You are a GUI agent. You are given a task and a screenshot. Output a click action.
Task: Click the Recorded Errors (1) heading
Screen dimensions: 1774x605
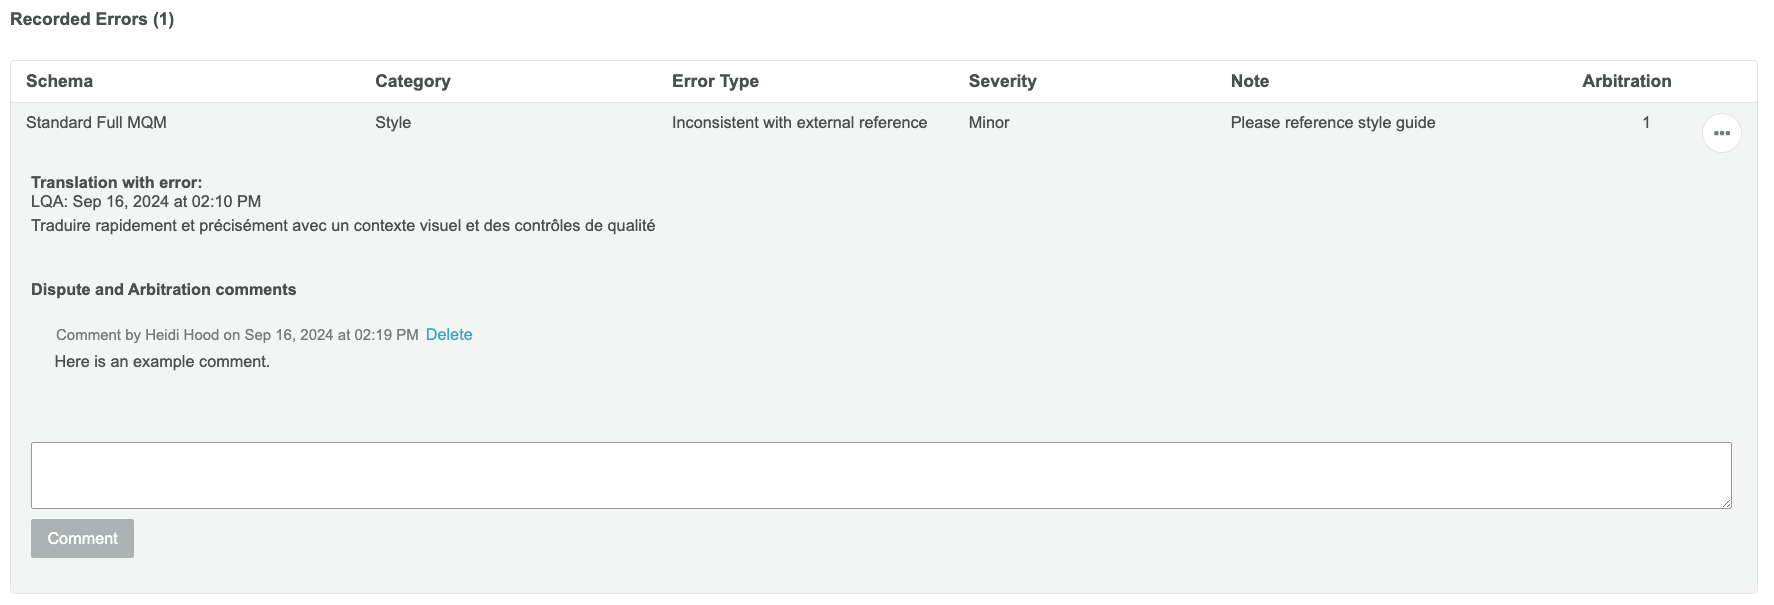92,19
